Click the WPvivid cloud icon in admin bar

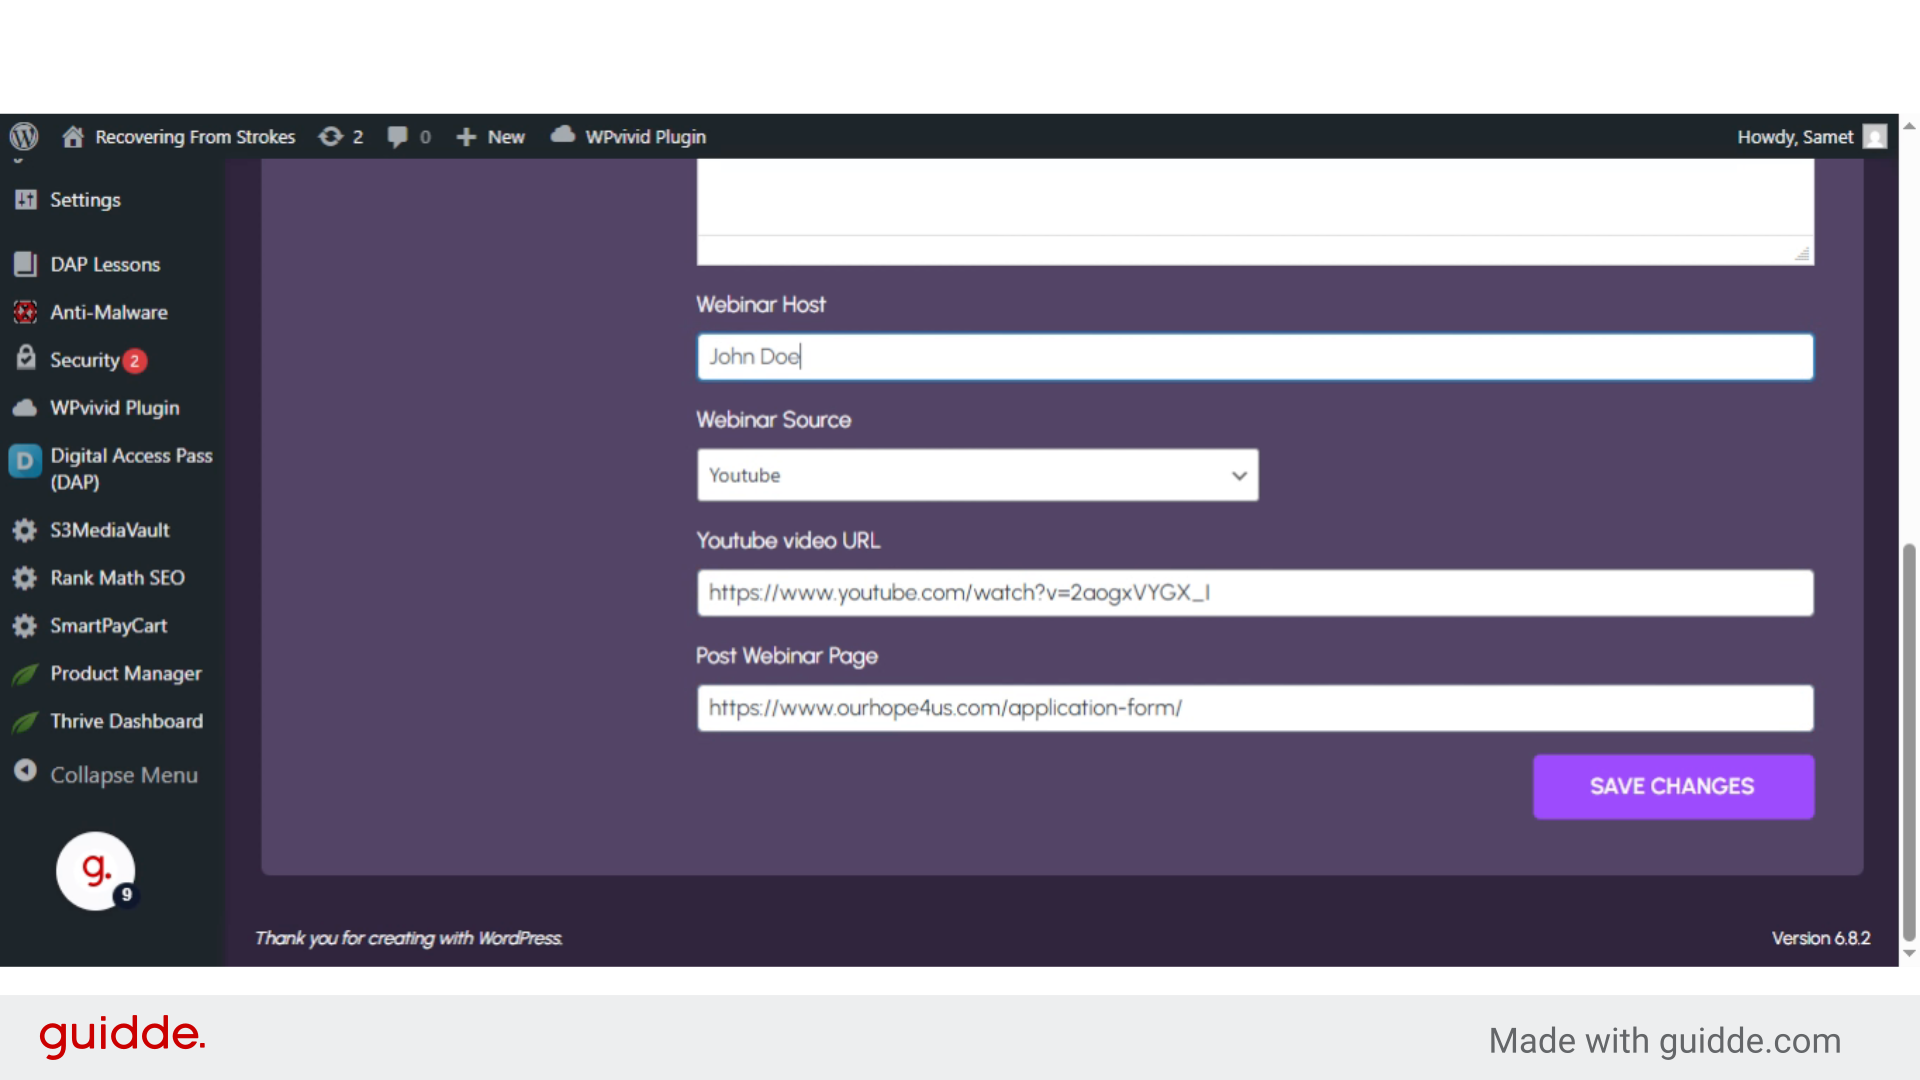pyautogui.click(x=563, y=135)
